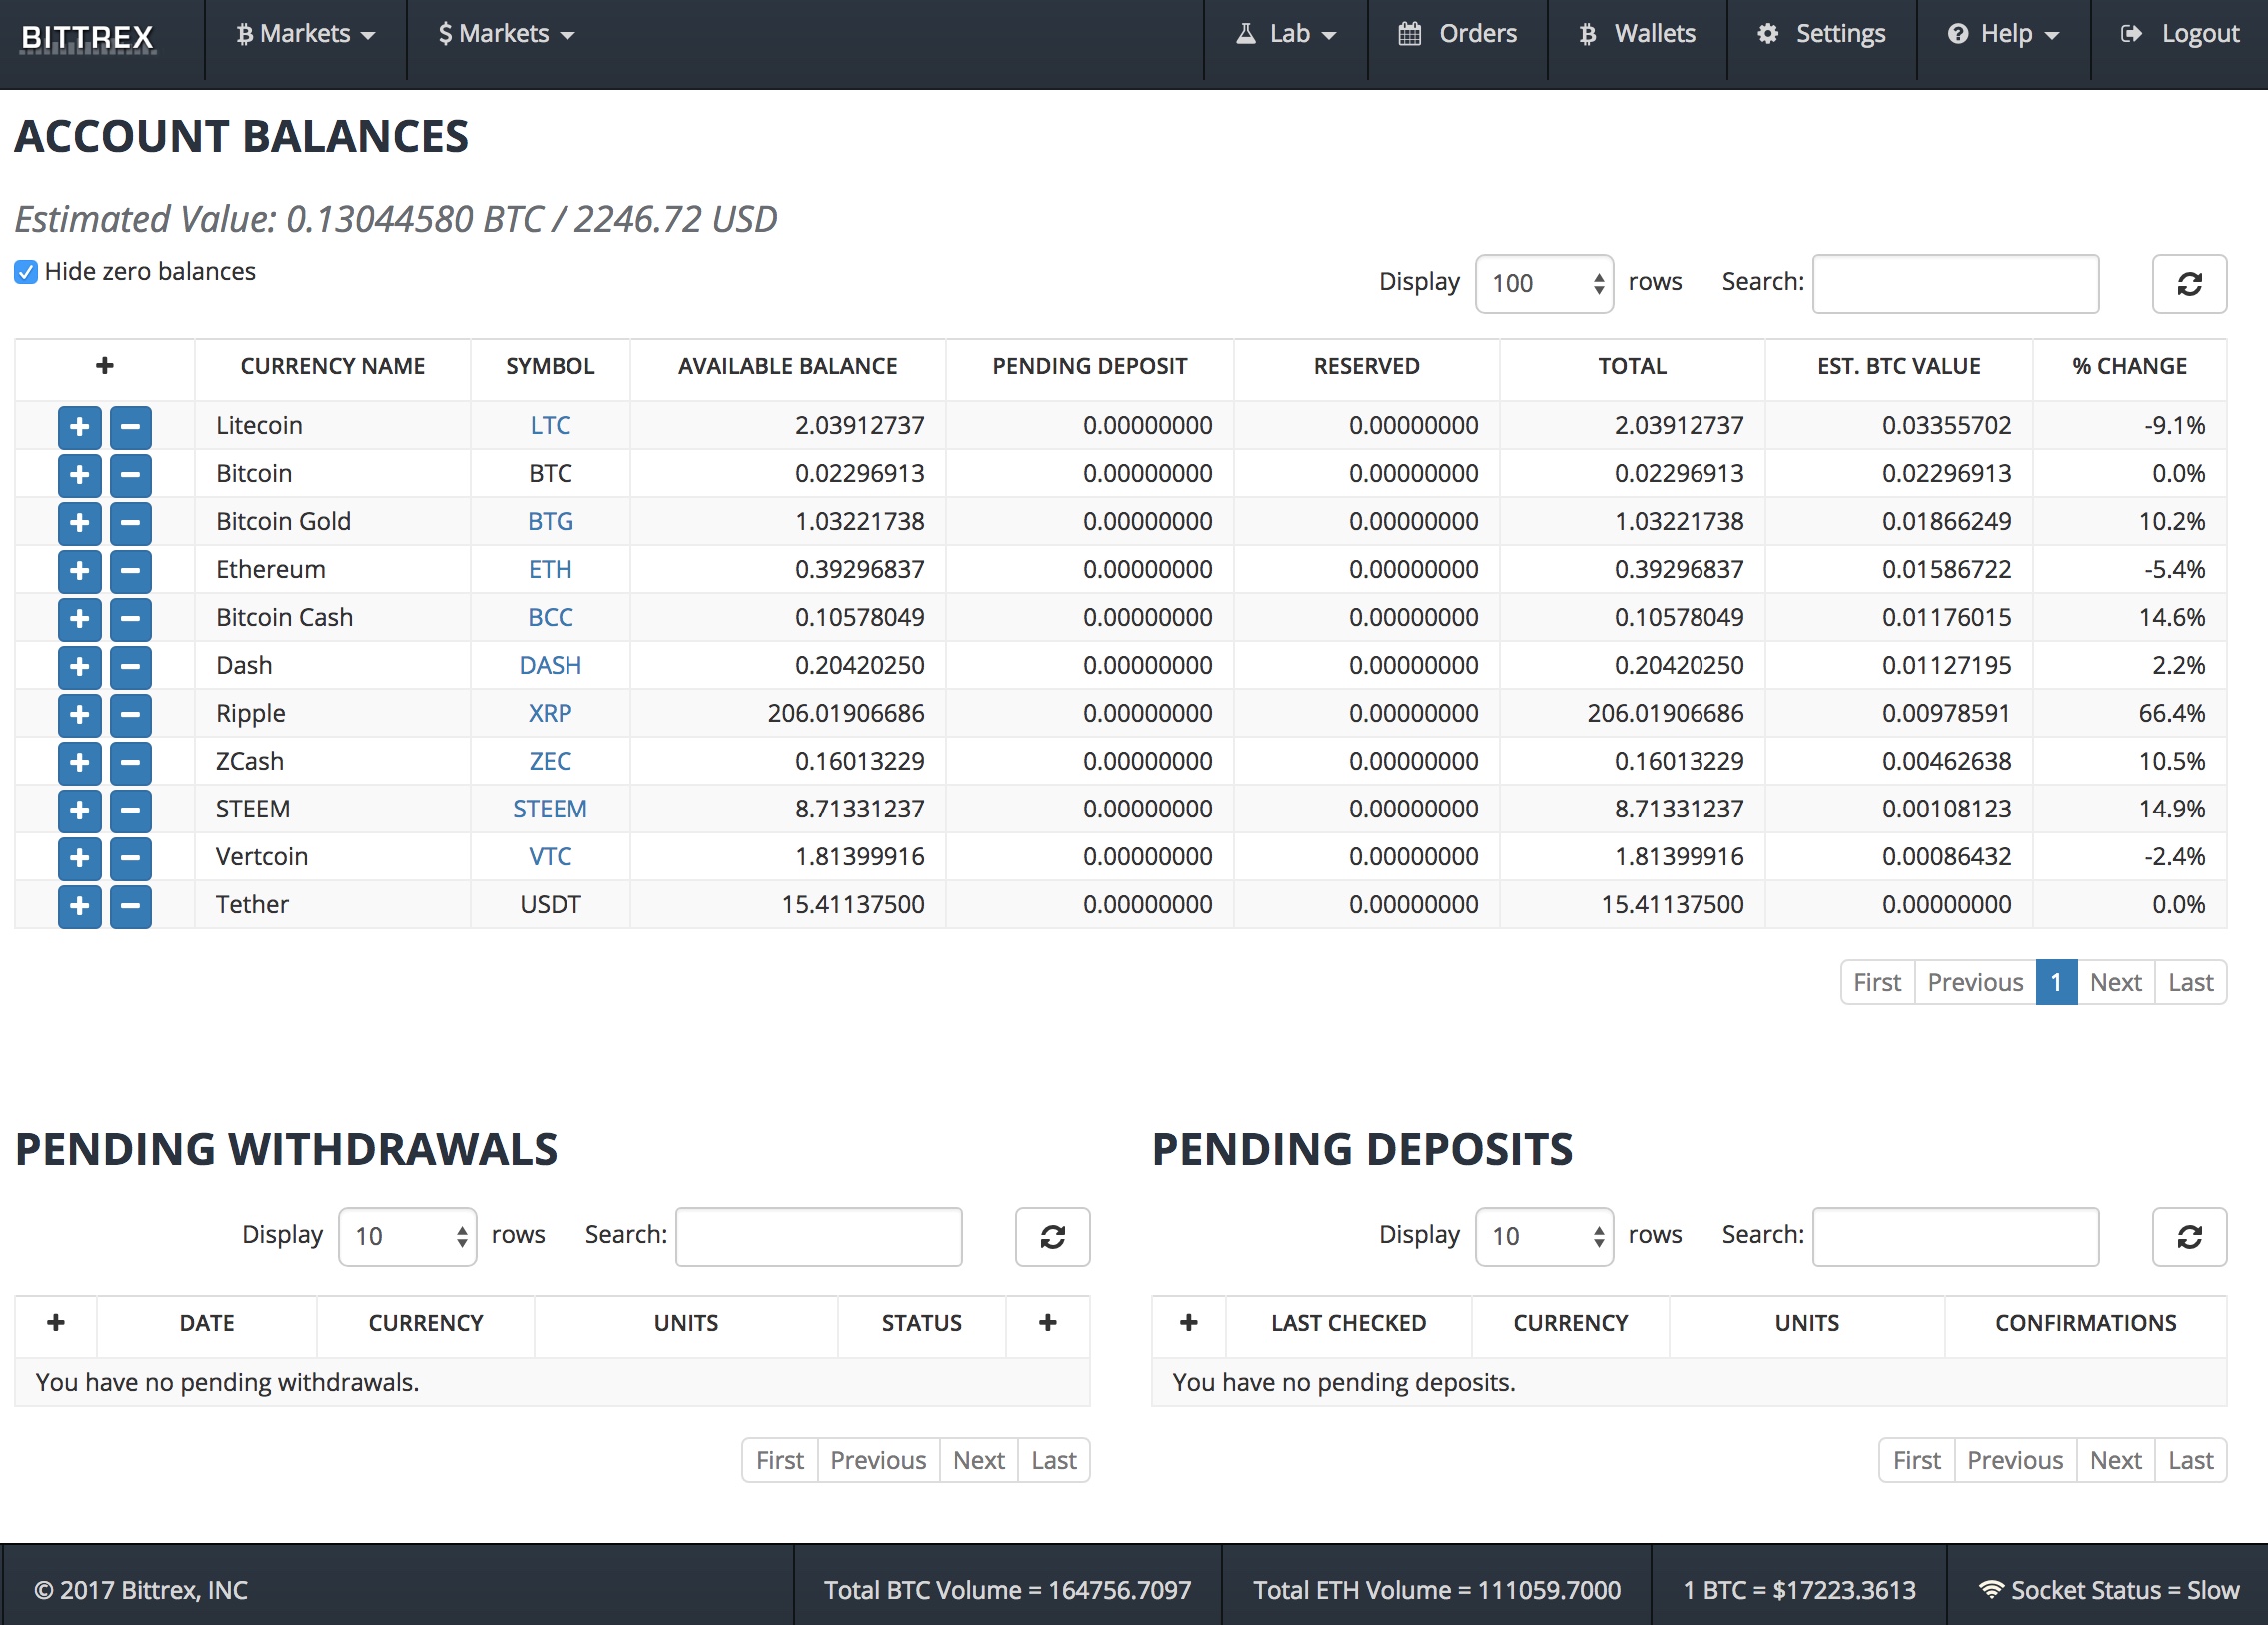
Task: Open the Settings page
Action: (x=1821, y=34)
